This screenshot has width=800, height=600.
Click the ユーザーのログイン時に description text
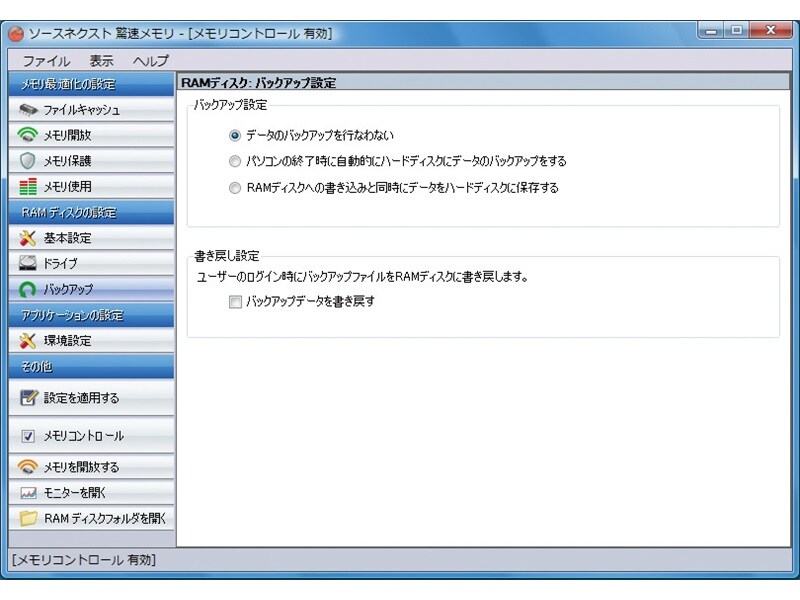pos(362,277)
